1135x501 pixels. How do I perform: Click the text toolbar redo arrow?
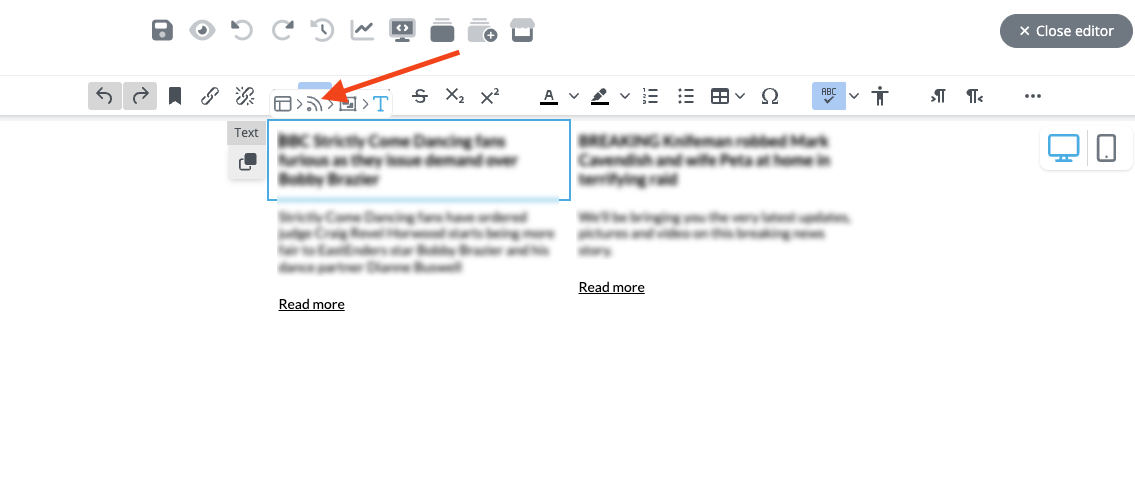click(140, 96)
